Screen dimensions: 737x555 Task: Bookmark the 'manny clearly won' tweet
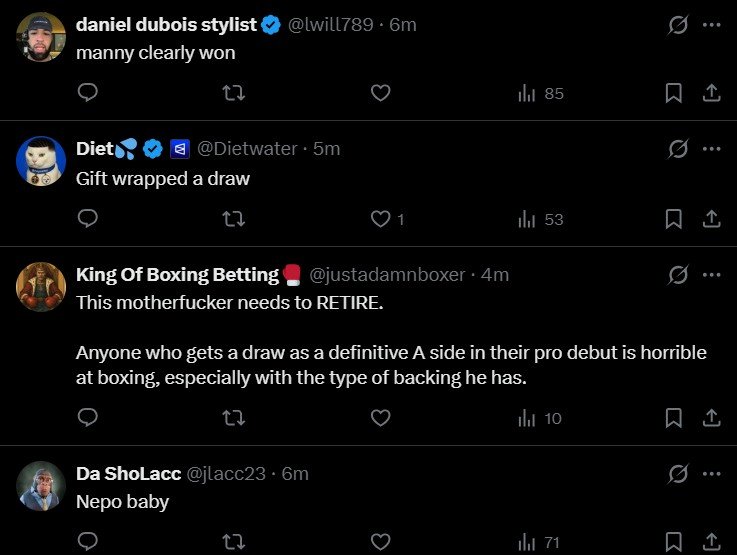point(674,93)
